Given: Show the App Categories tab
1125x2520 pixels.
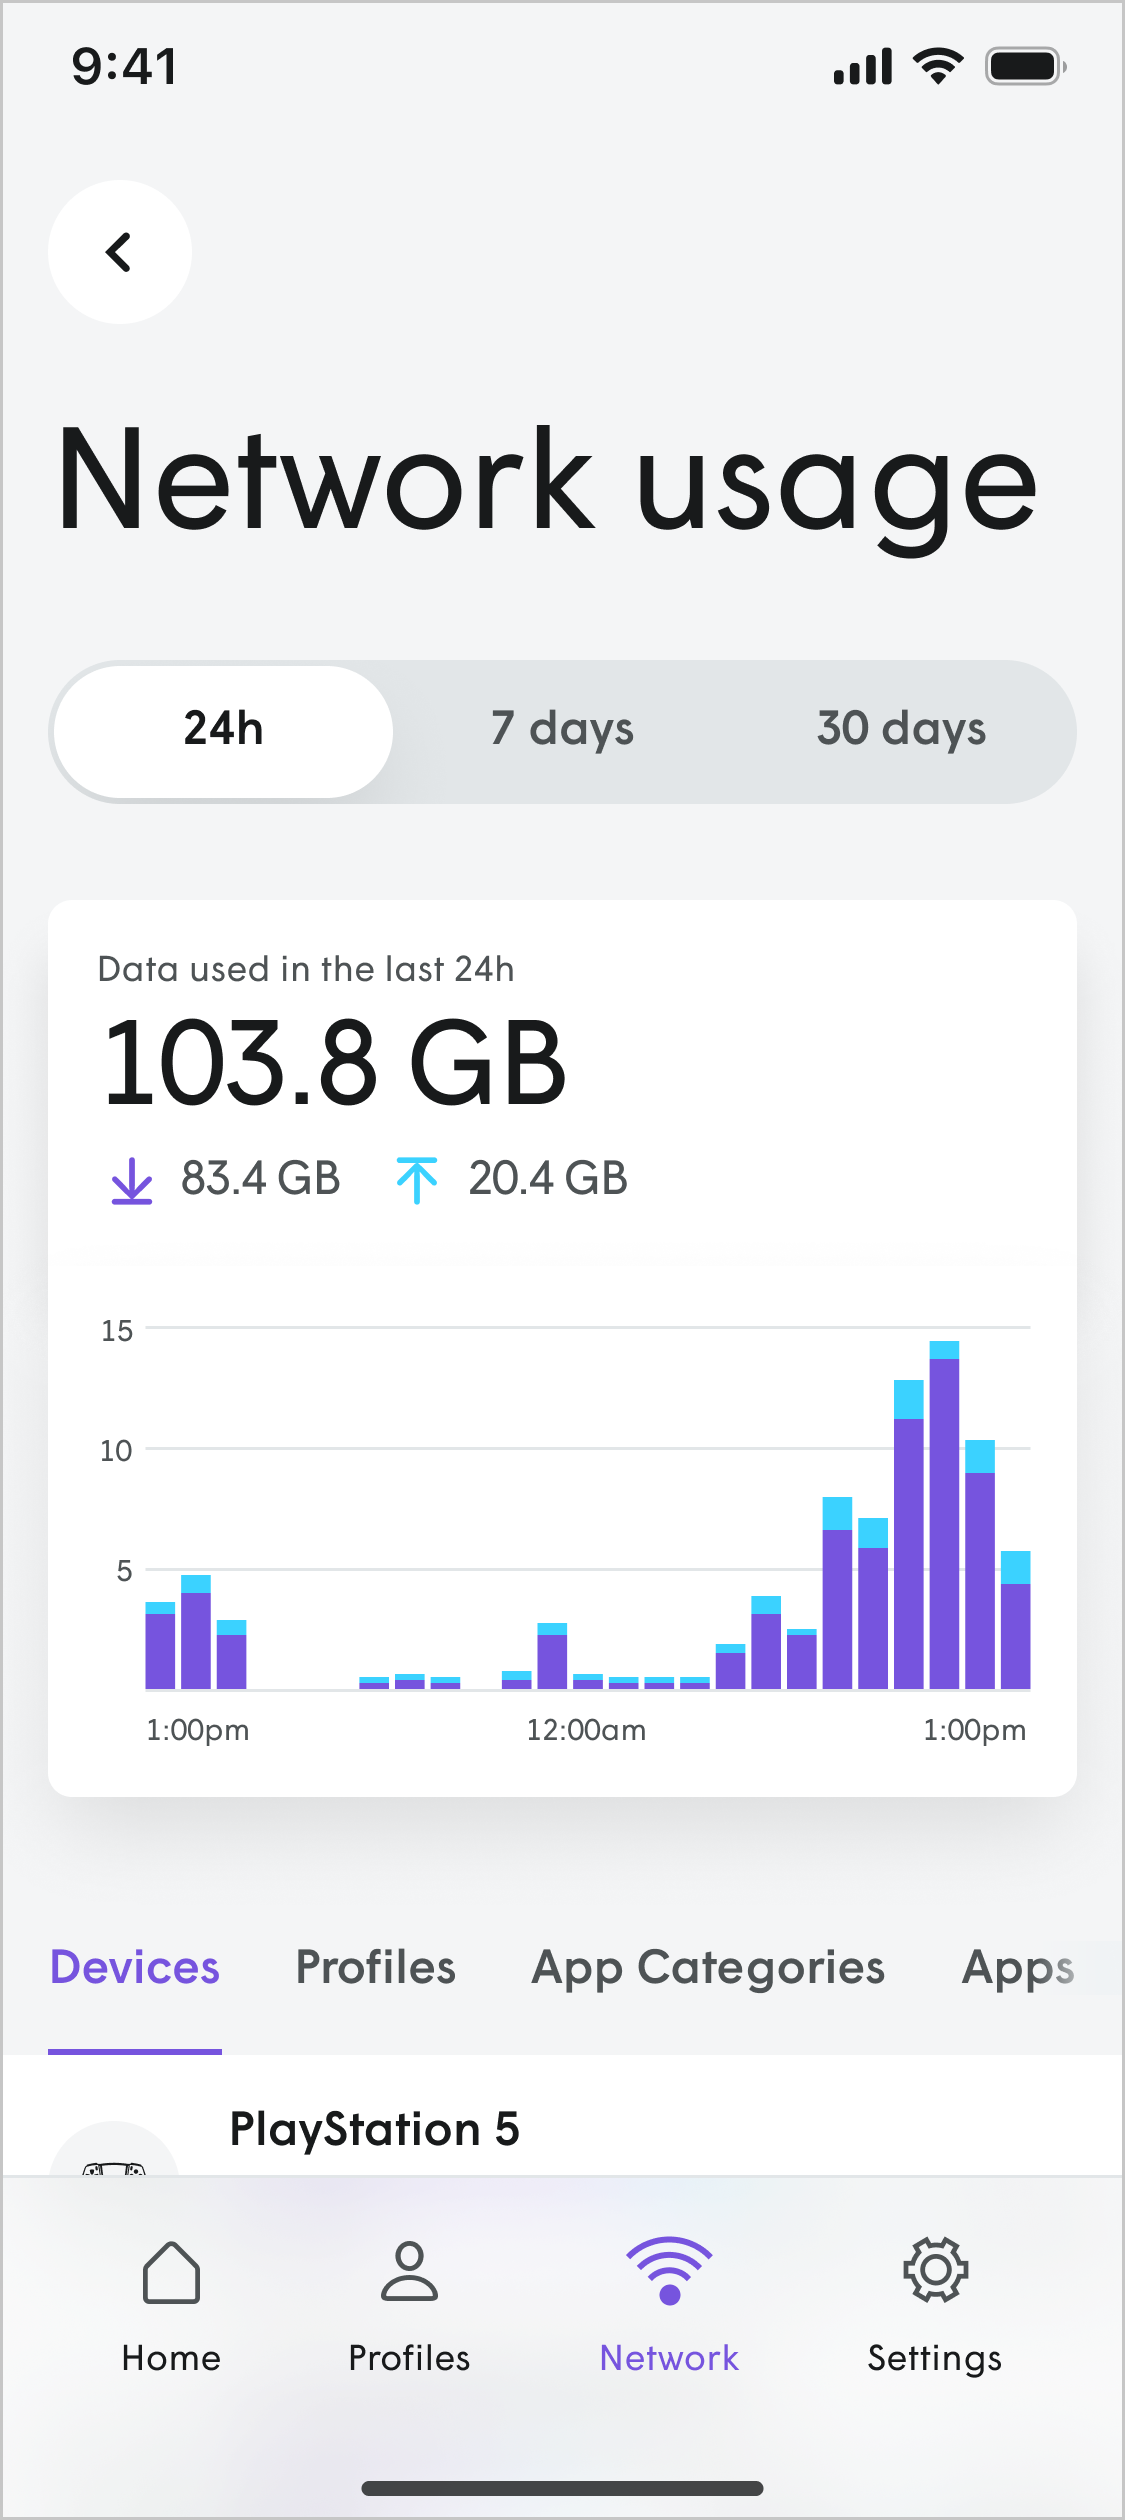Looking at the screenshot, I should tap(708, 1968).
